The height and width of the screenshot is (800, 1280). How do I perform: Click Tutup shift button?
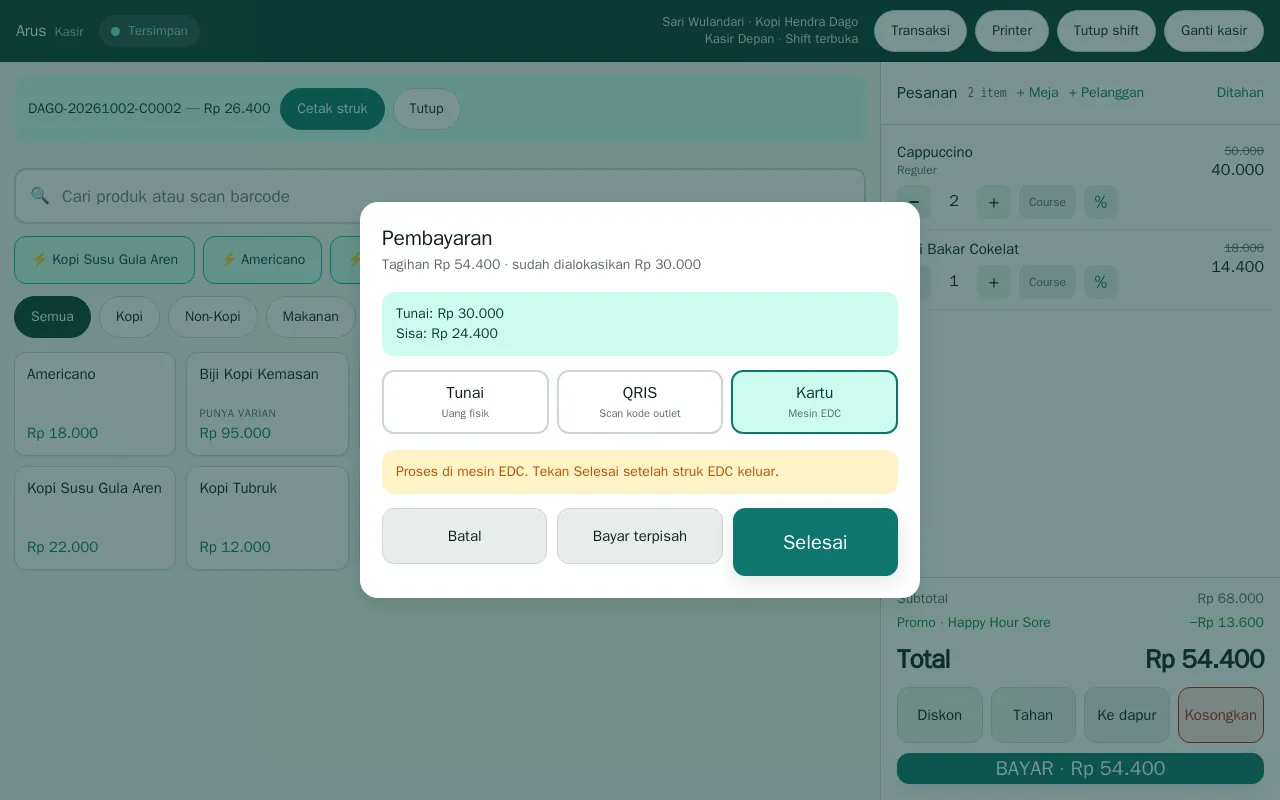pos(1106,31)
